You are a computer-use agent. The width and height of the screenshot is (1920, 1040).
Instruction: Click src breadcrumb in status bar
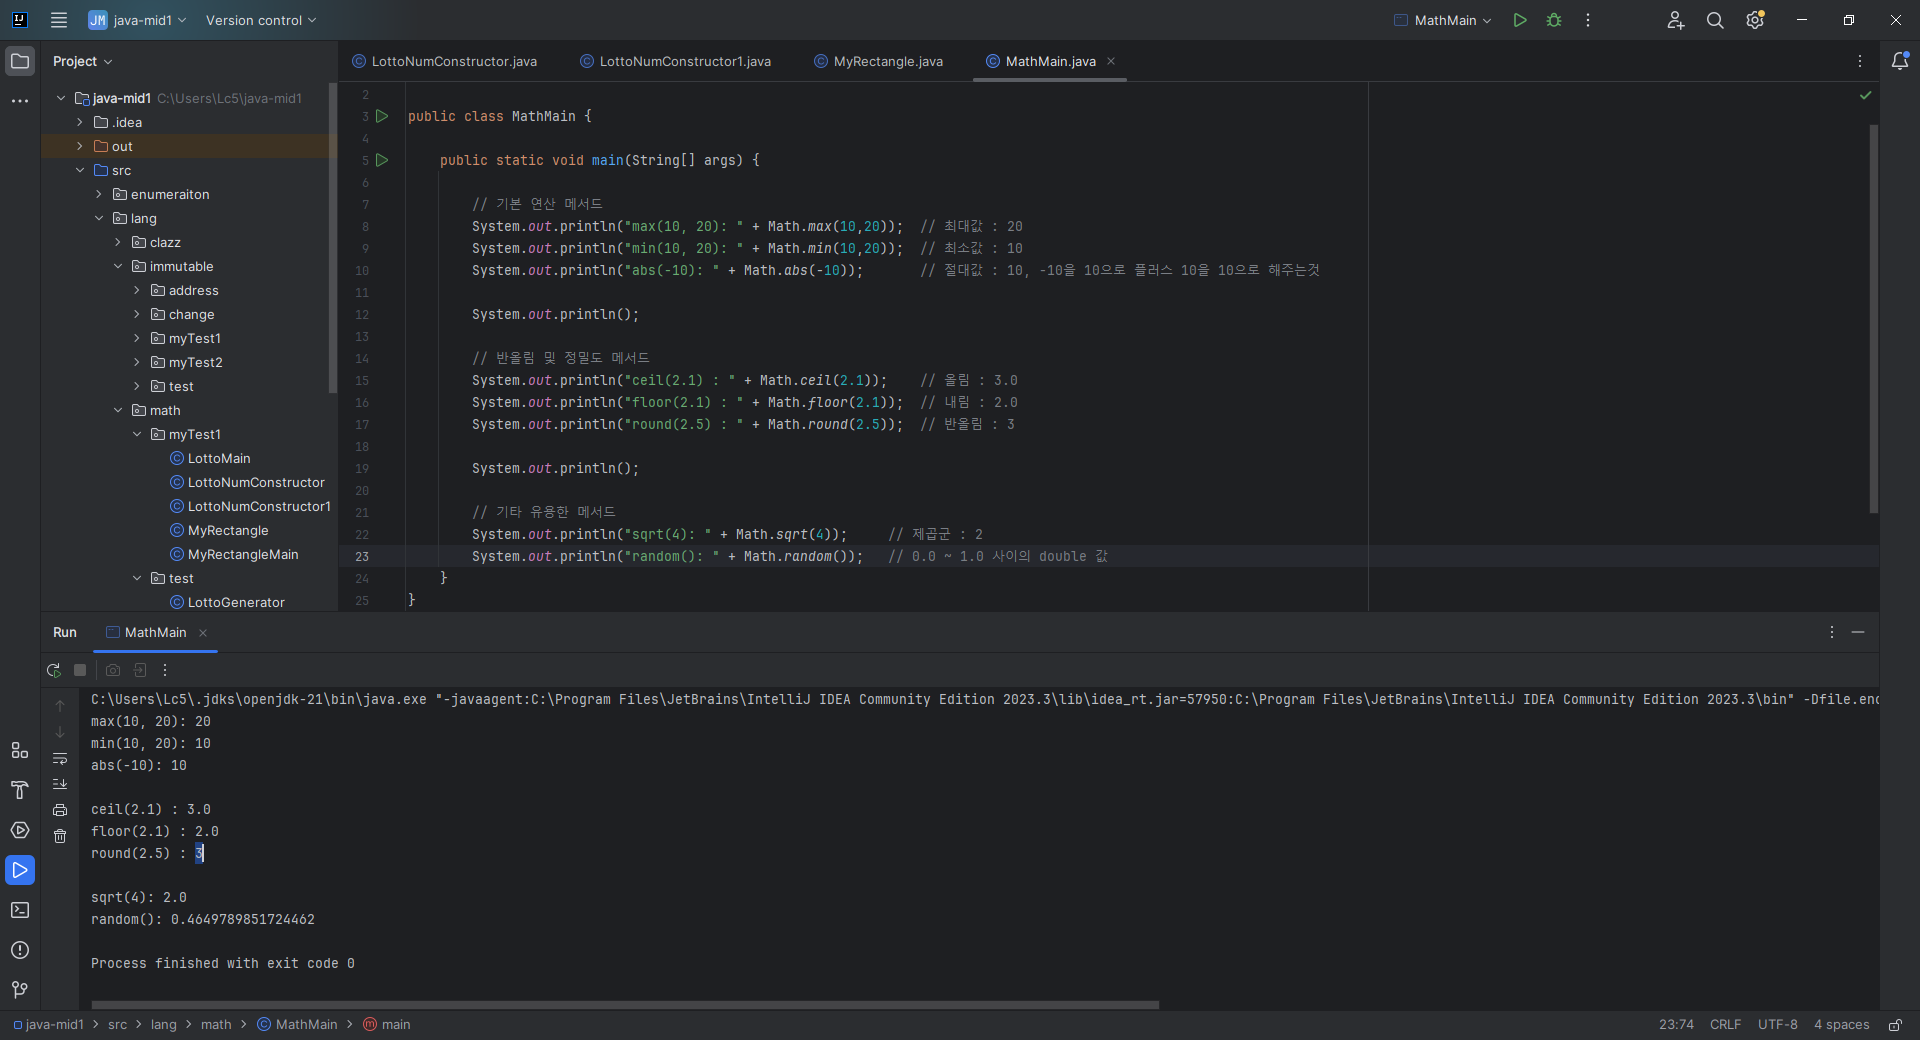[x=118, y=1024]
